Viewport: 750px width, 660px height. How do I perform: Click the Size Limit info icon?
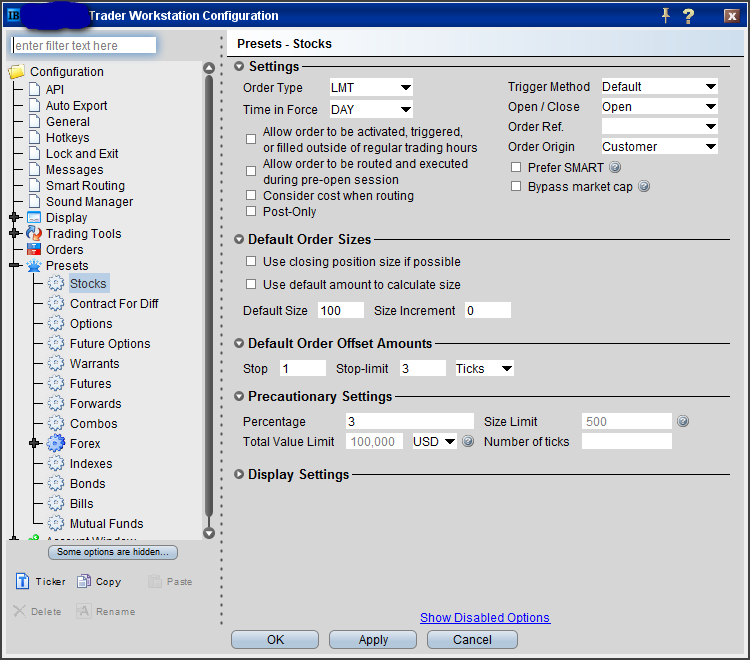(683, 421)
